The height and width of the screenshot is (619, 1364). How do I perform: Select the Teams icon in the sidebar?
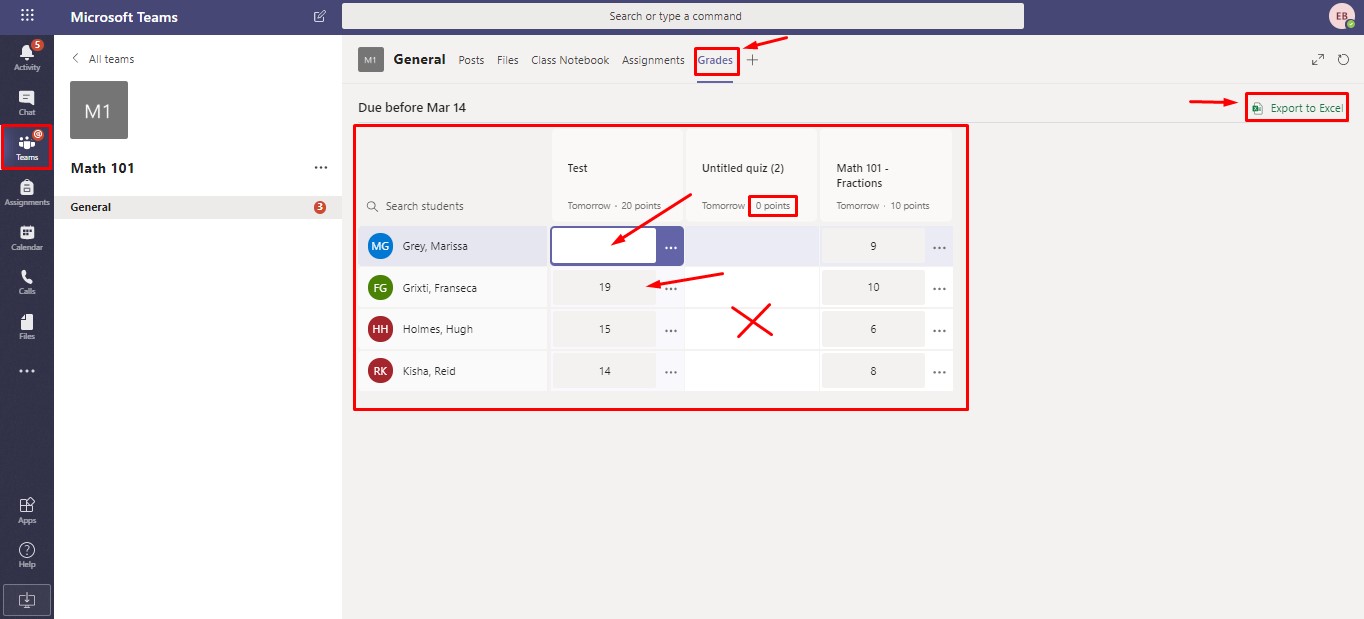point(27,147)
